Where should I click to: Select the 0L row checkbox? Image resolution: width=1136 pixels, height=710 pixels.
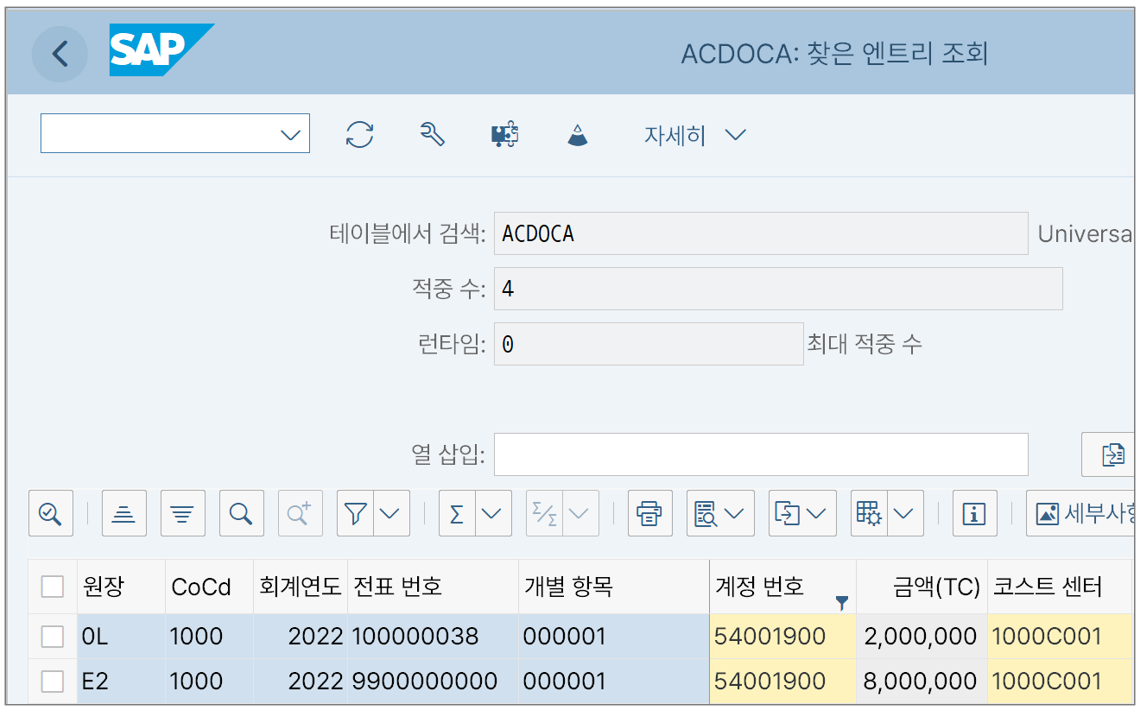pyautogui.click(x=52, y=636)
